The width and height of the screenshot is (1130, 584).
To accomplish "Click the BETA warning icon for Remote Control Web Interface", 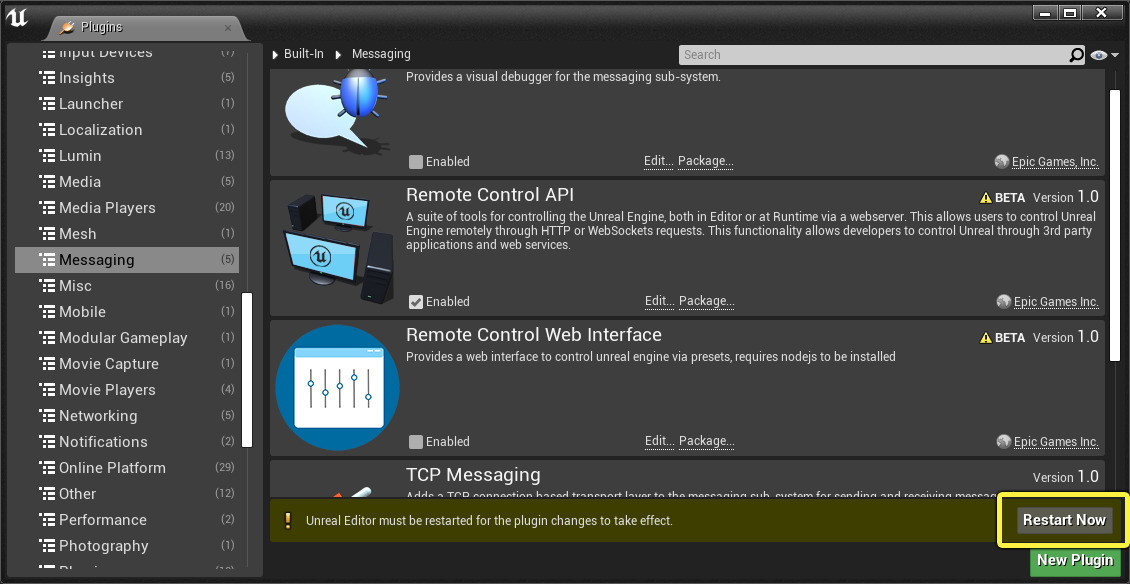I will pos(986,337).
